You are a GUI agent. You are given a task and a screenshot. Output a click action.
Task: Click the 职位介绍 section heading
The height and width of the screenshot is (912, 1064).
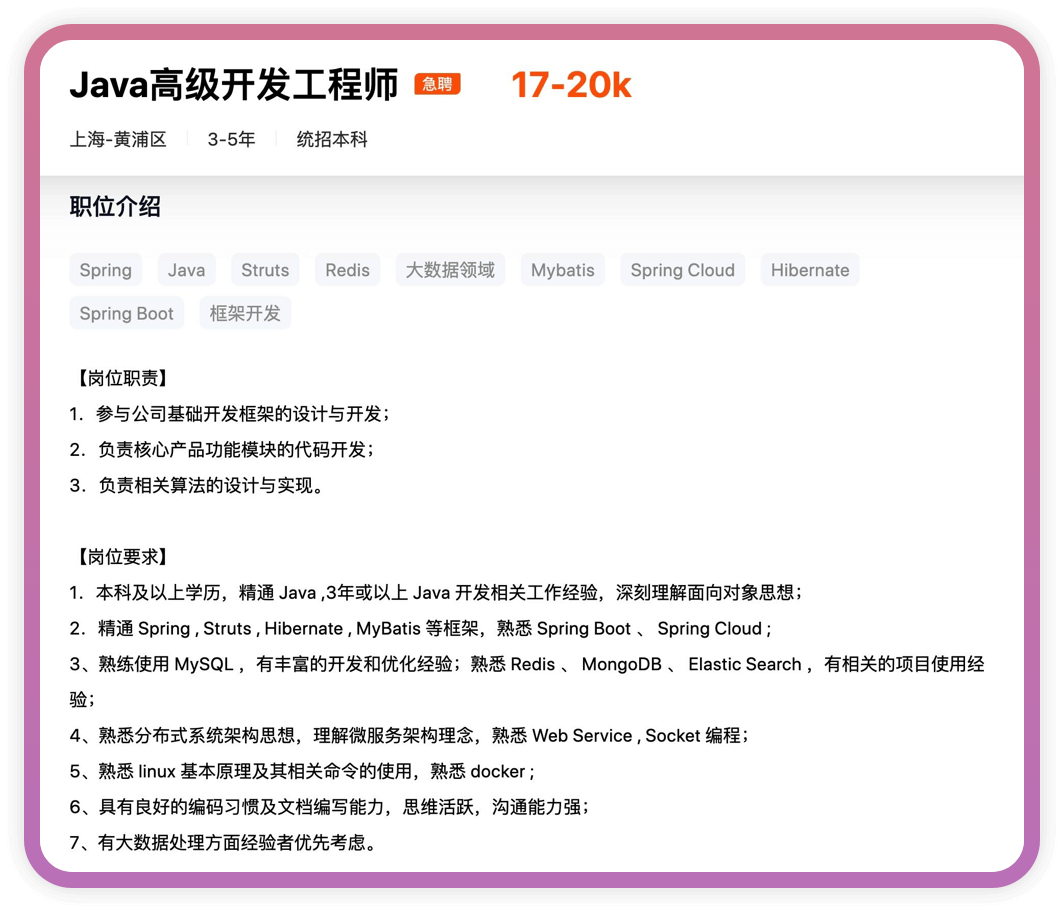[115, 207]
